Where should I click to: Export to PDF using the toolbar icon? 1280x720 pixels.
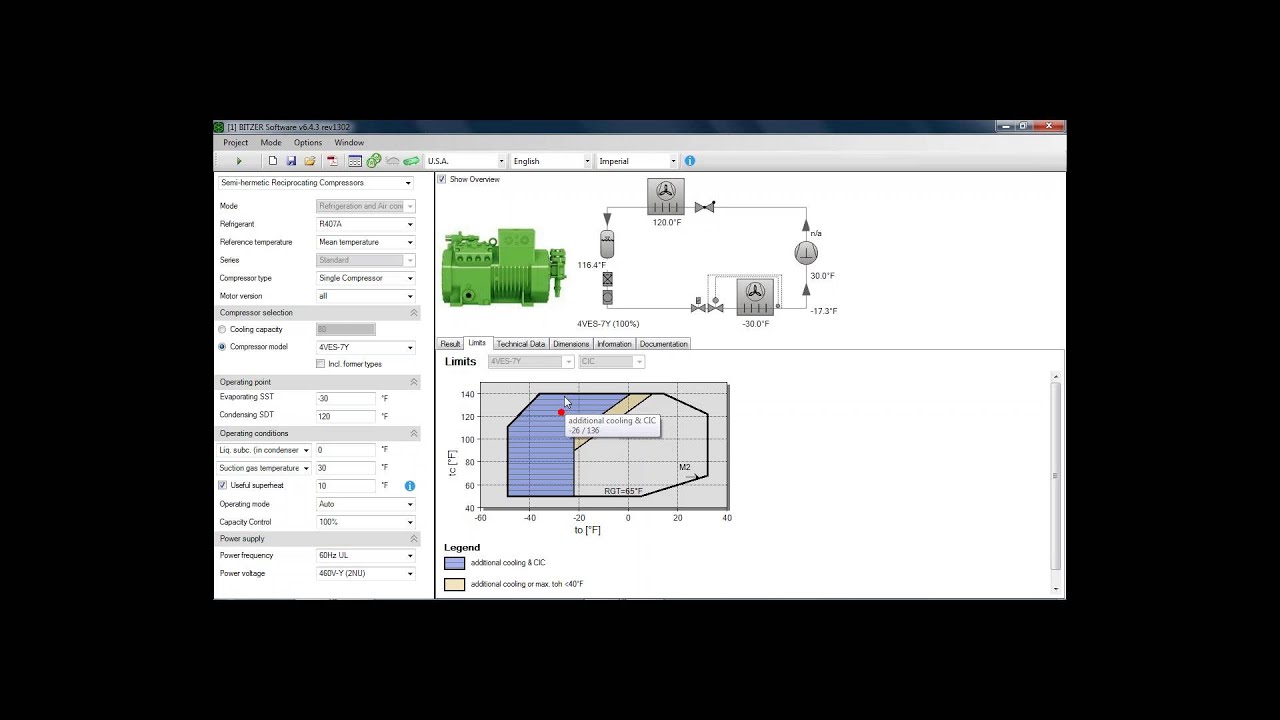coord(332,161)
